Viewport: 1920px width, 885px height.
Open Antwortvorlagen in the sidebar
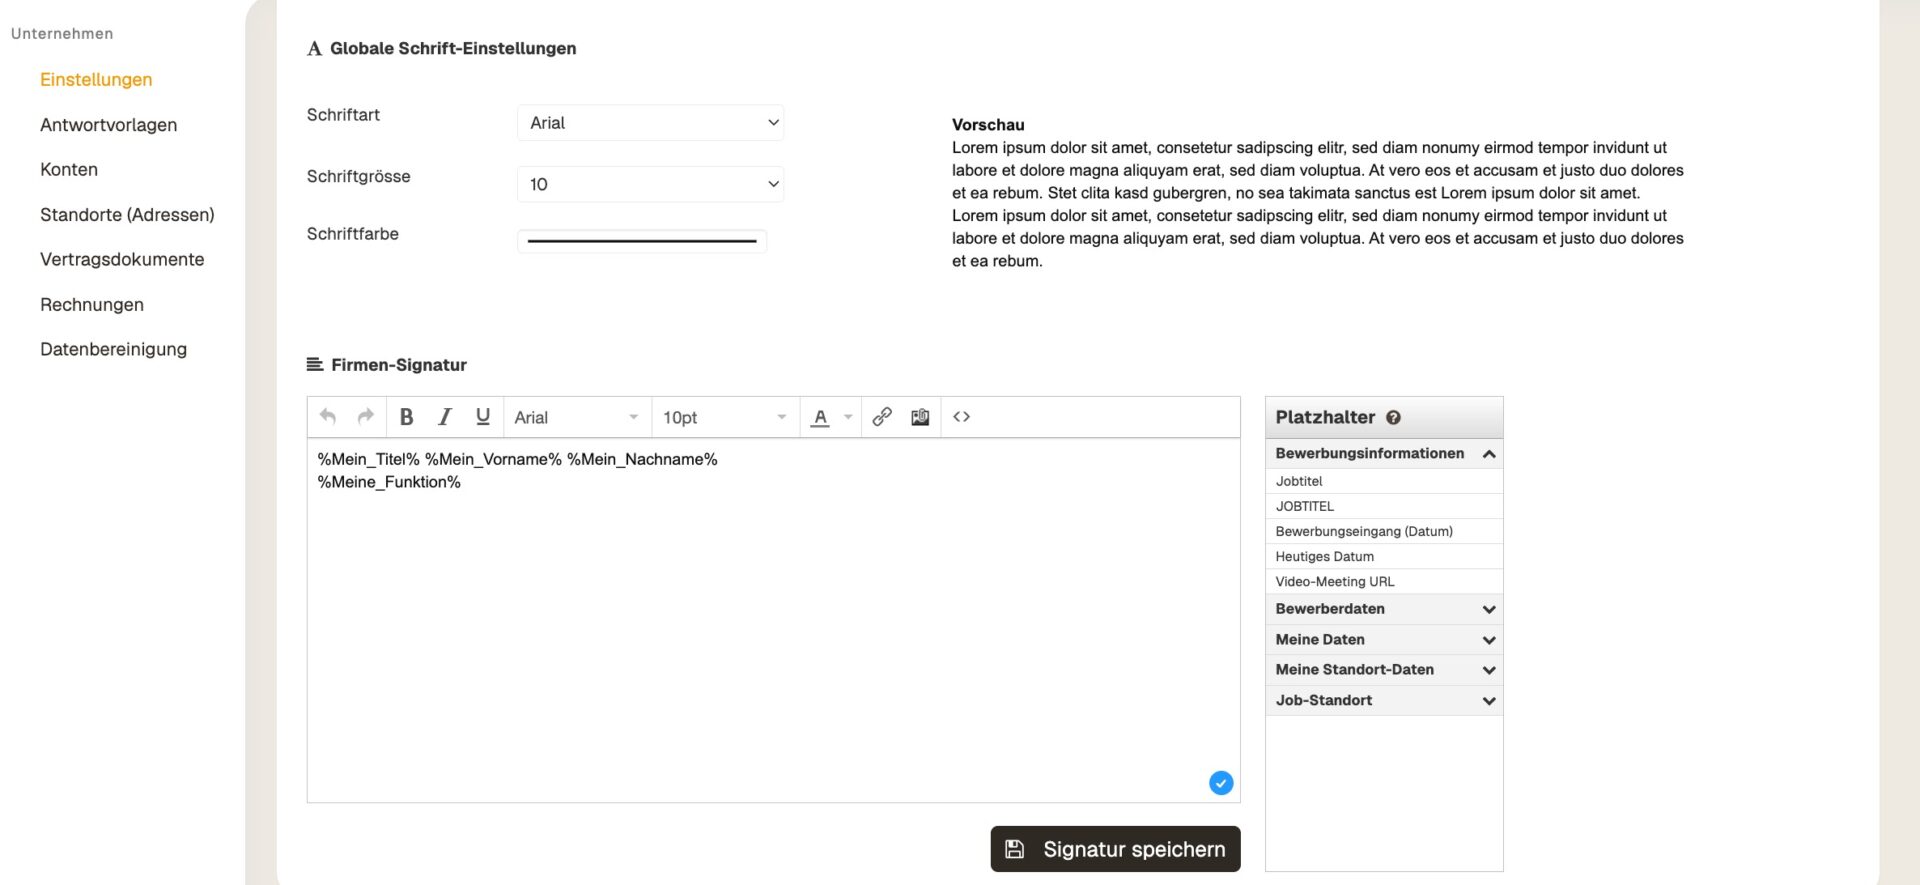tap(108, 125)
